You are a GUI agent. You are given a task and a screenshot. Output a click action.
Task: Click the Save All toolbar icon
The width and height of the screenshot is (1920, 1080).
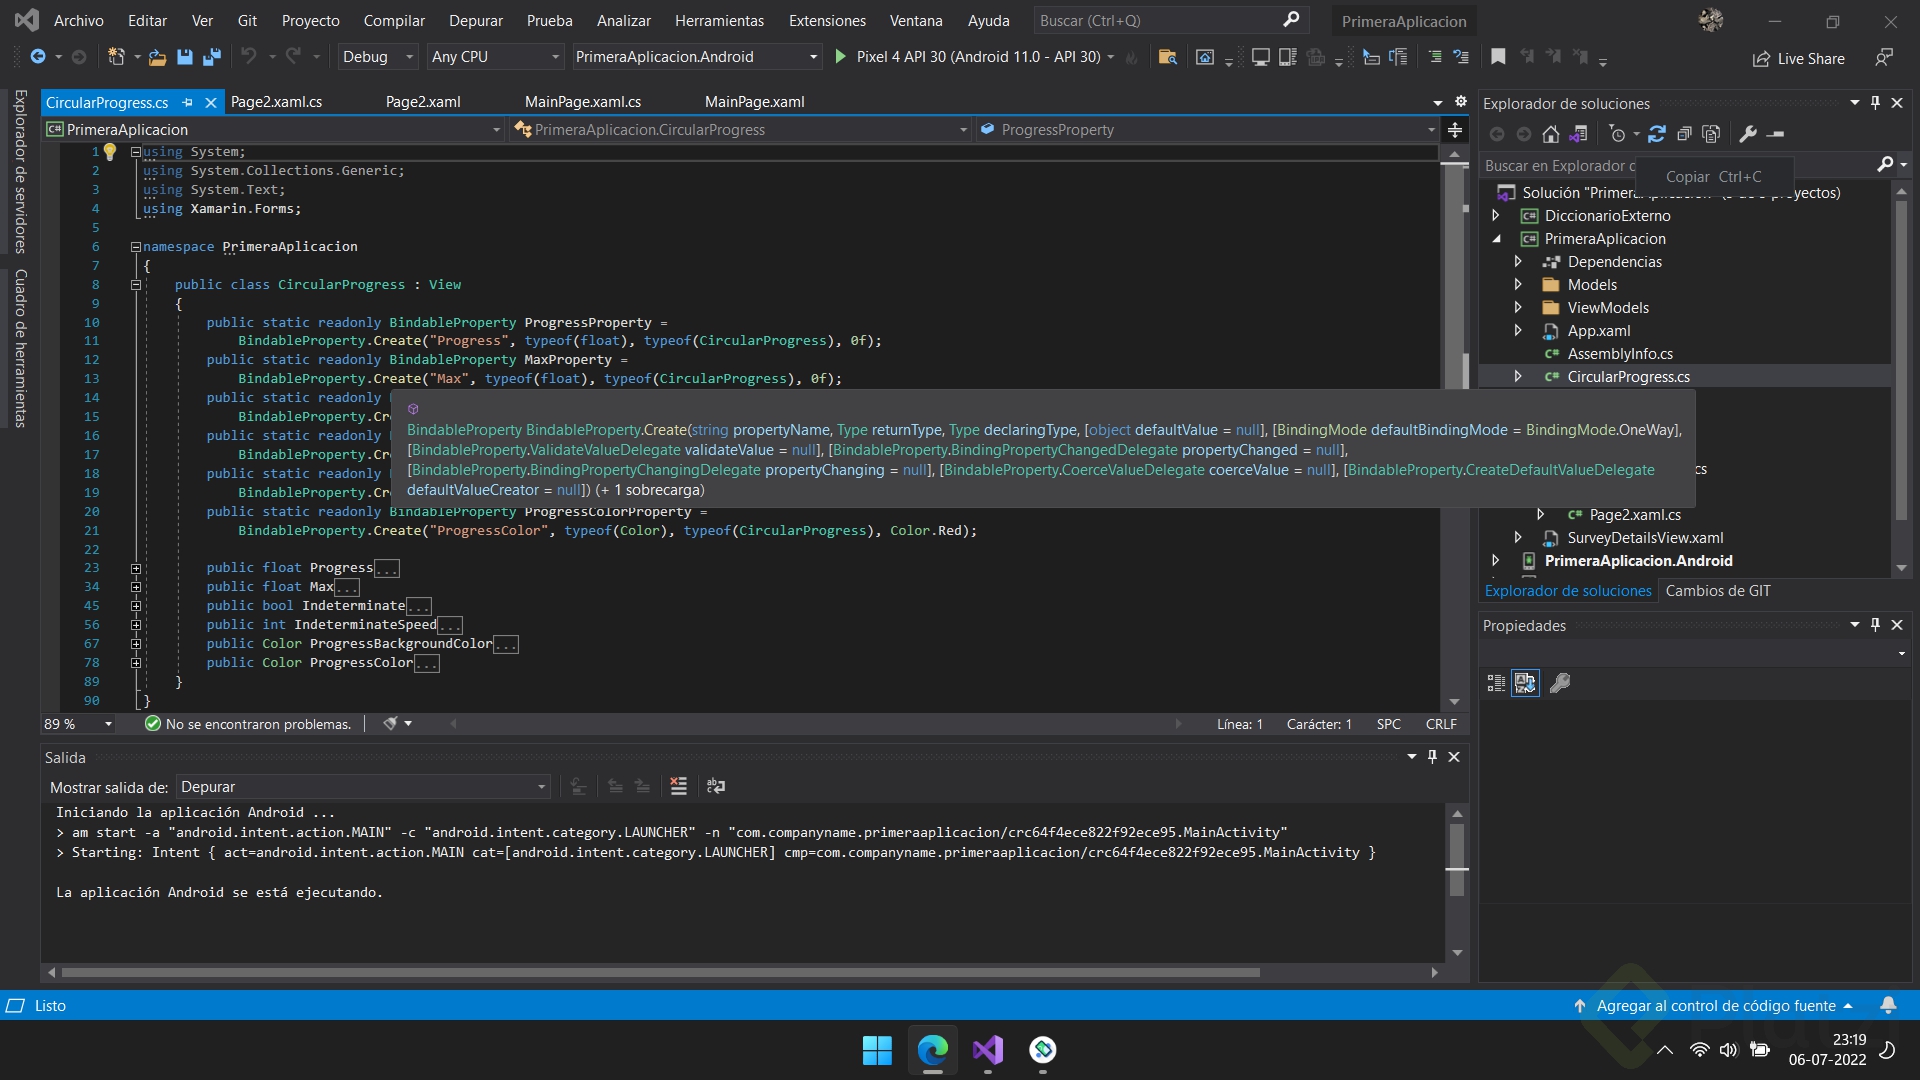point(211,57)
